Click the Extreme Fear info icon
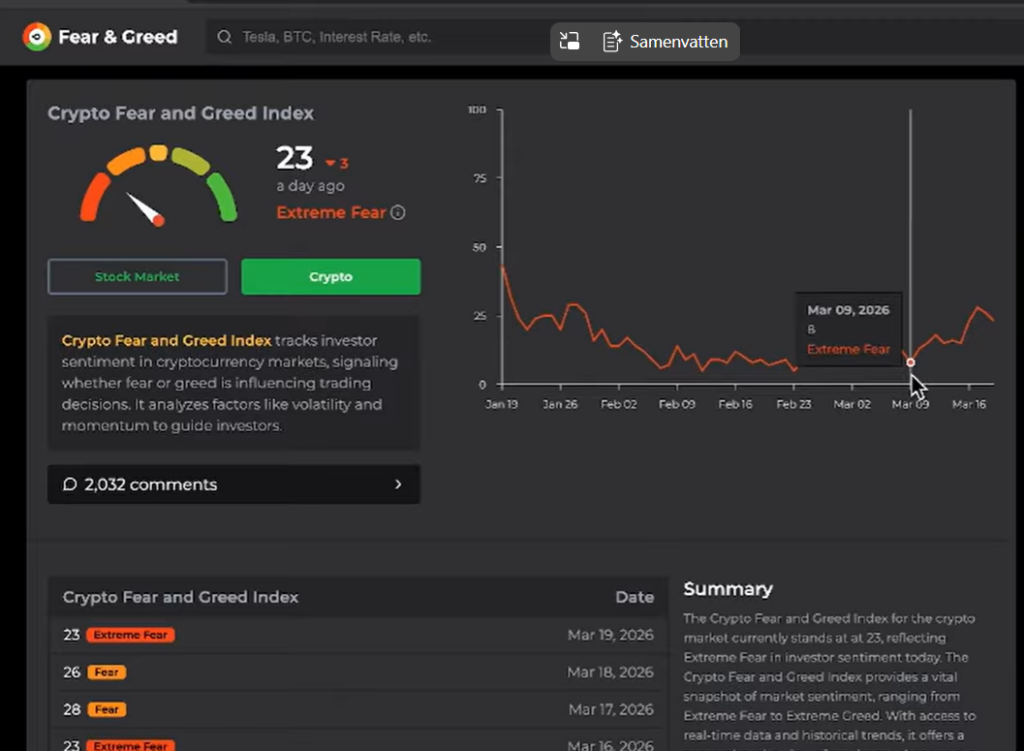Image resolution: width=1024 pixels, height=751 pixels. 398,212
